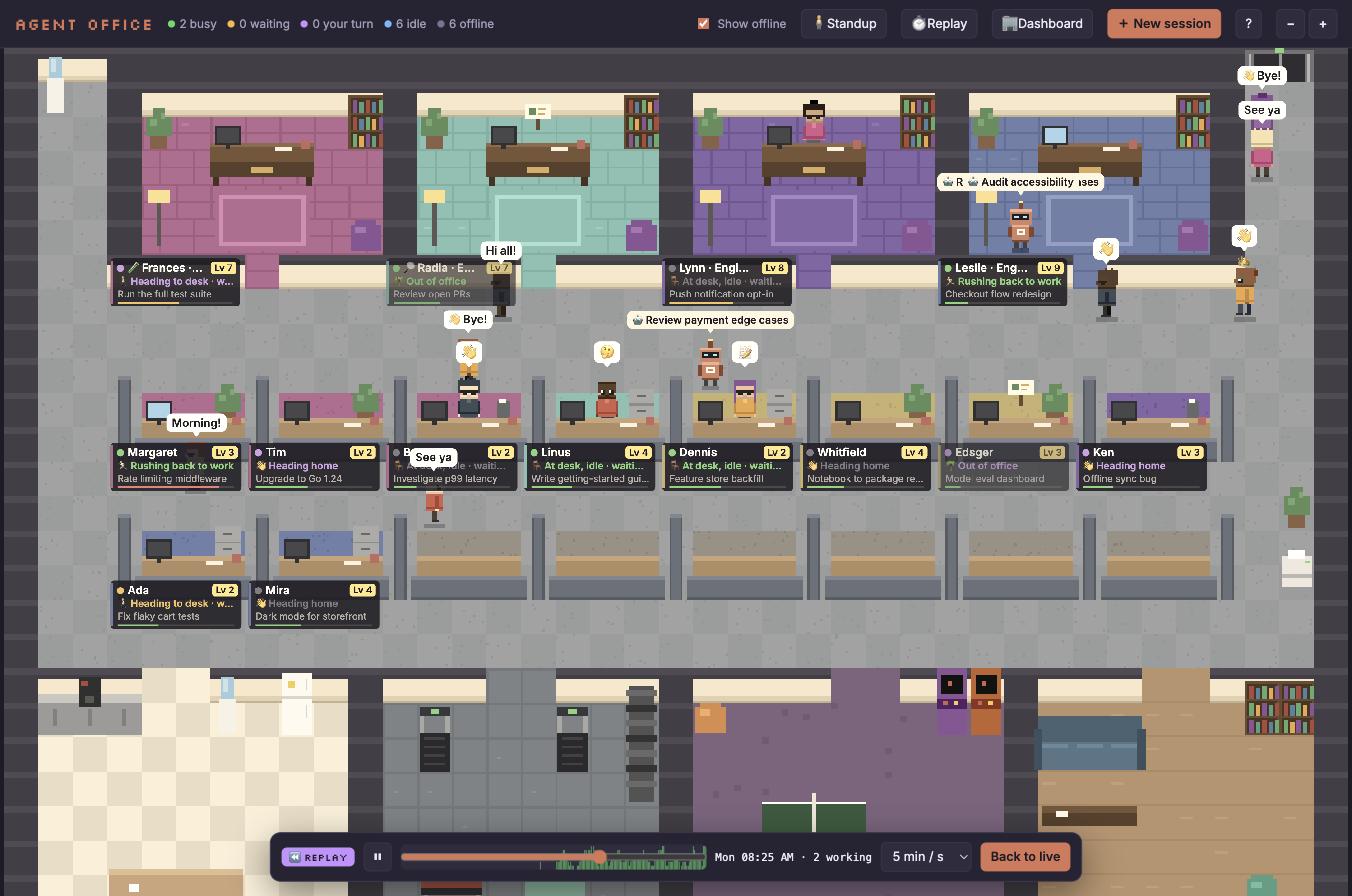Viewport: 1352px width, 896px height.
Task: Zoom in with the plus button
Action: (x=1323, y=24)
